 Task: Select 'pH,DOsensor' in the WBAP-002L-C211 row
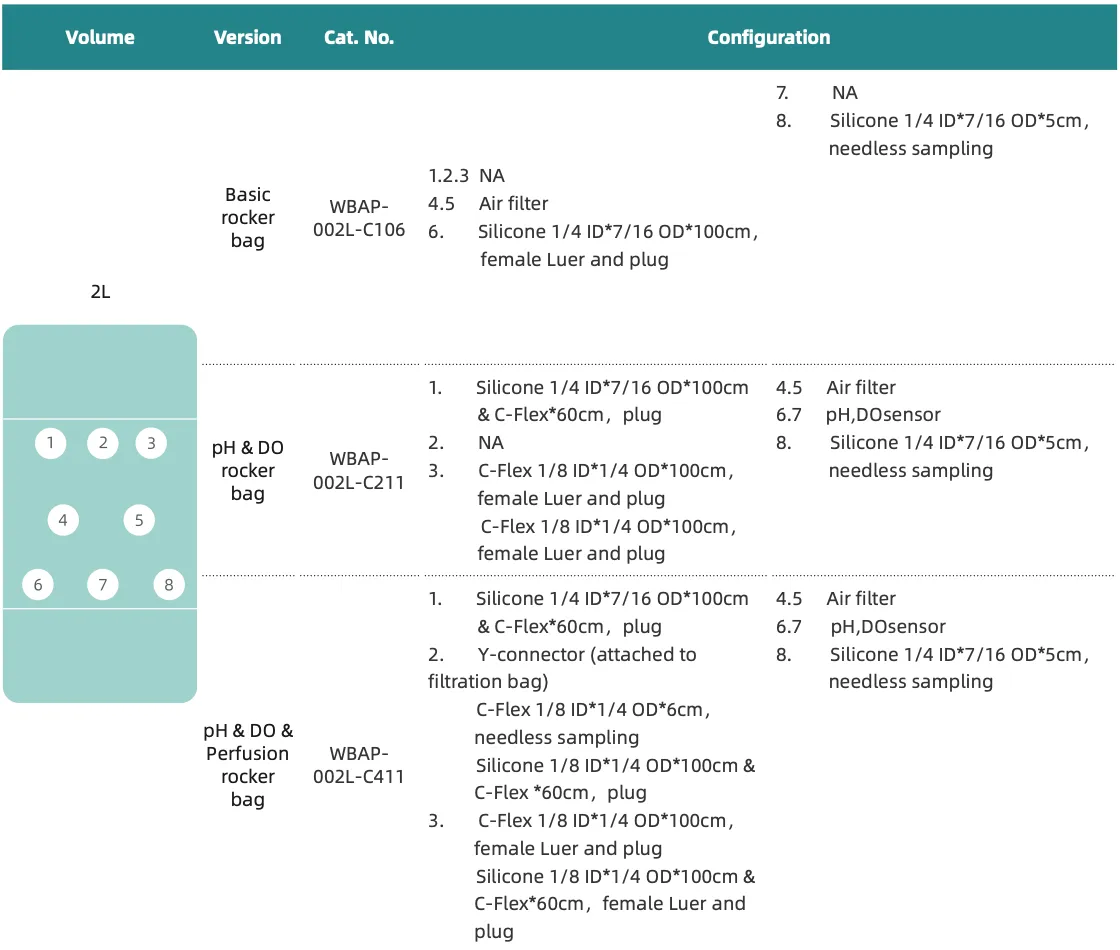(883, 415)
